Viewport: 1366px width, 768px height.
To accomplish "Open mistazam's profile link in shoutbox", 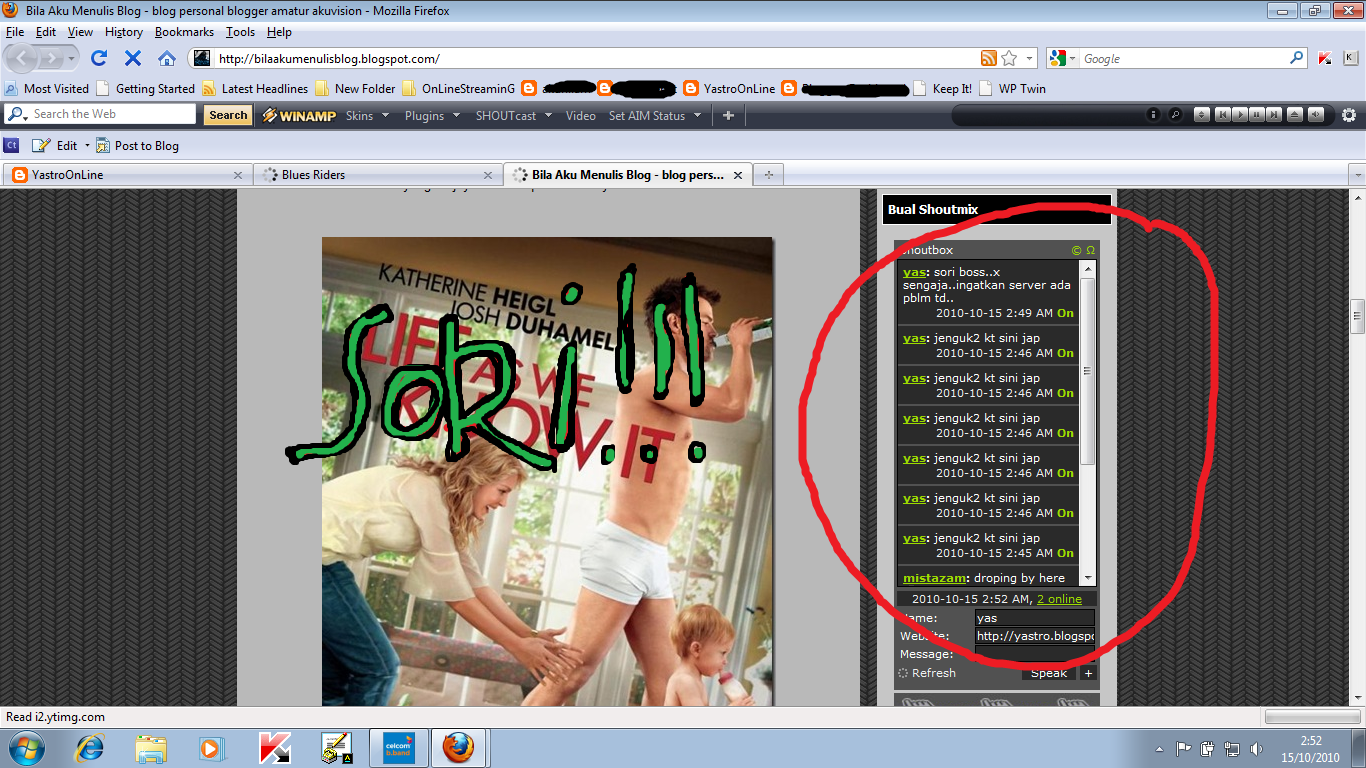I will [x=935, y=578].
